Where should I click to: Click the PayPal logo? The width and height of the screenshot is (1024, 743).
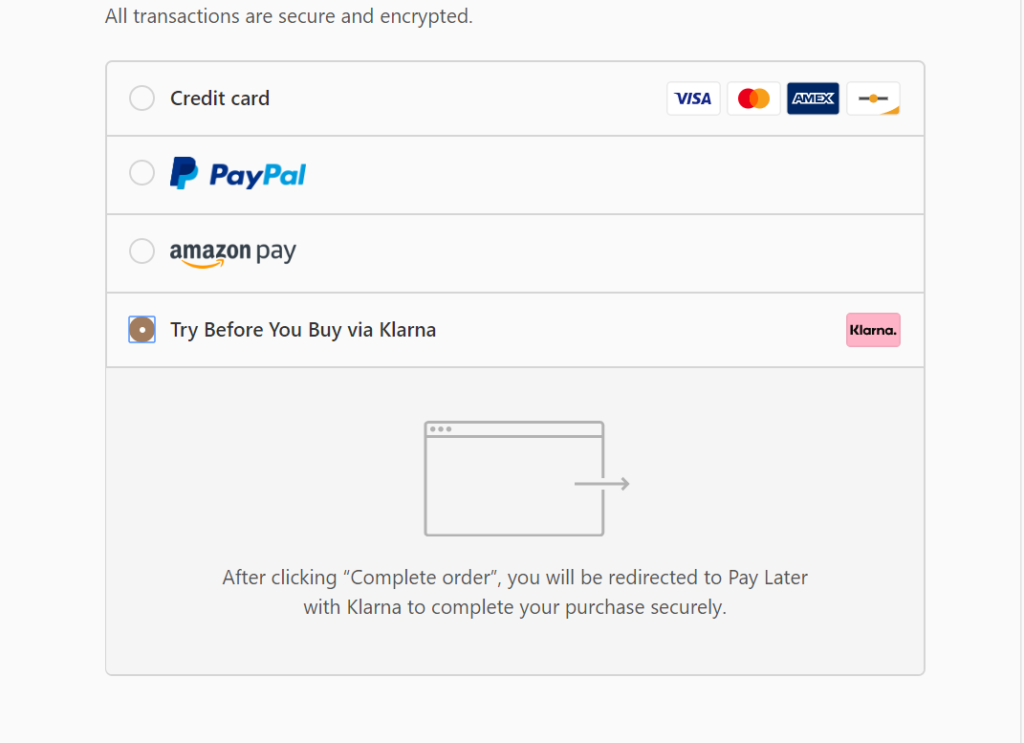(x=238, y=174)
